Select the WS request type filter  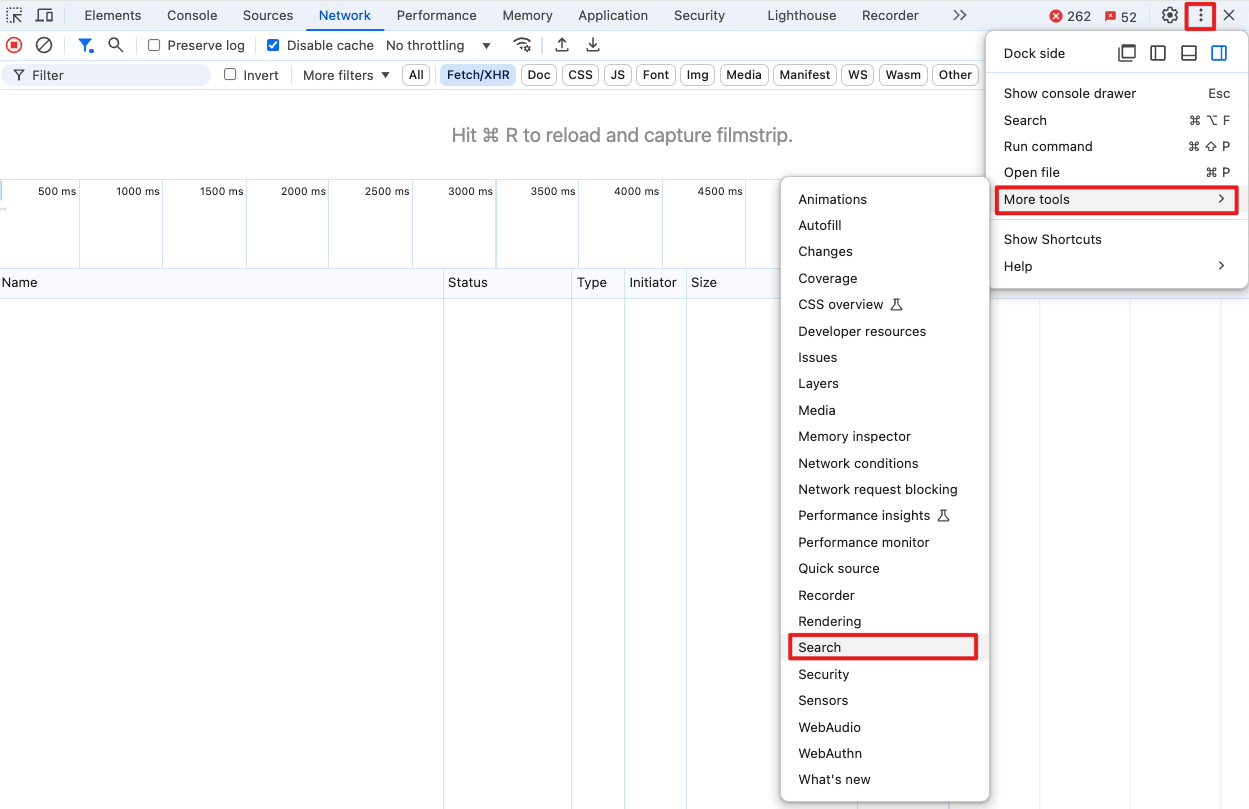857,75
